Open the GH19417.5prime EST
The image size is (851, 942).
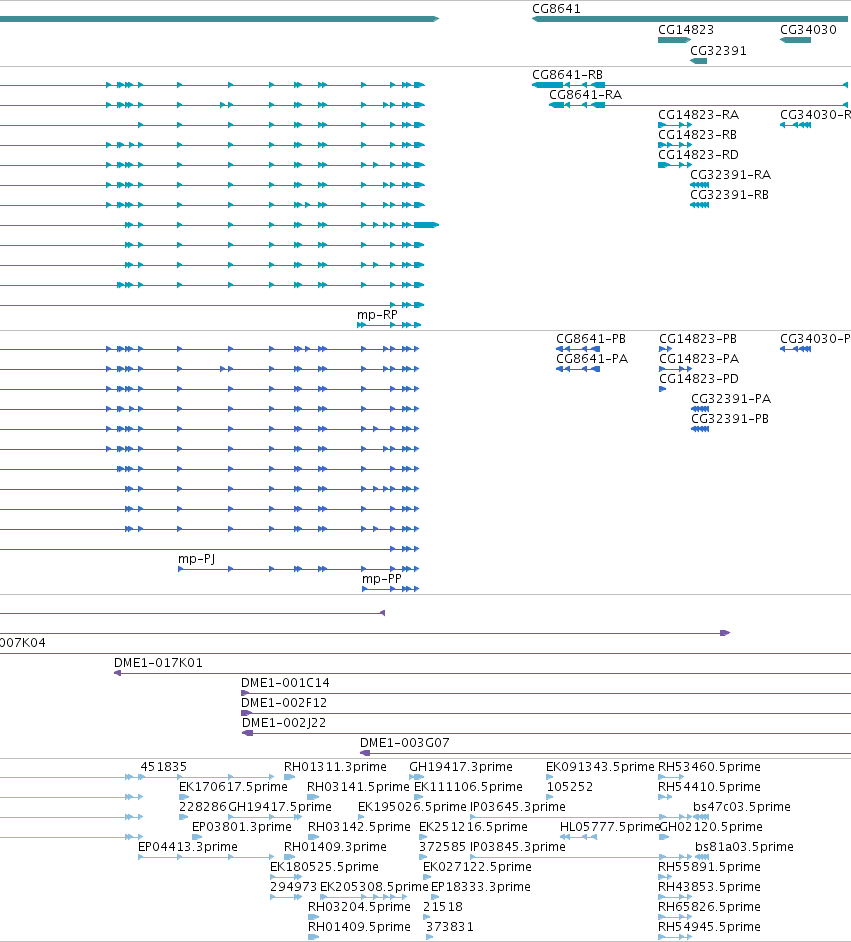tap(265, 817)
